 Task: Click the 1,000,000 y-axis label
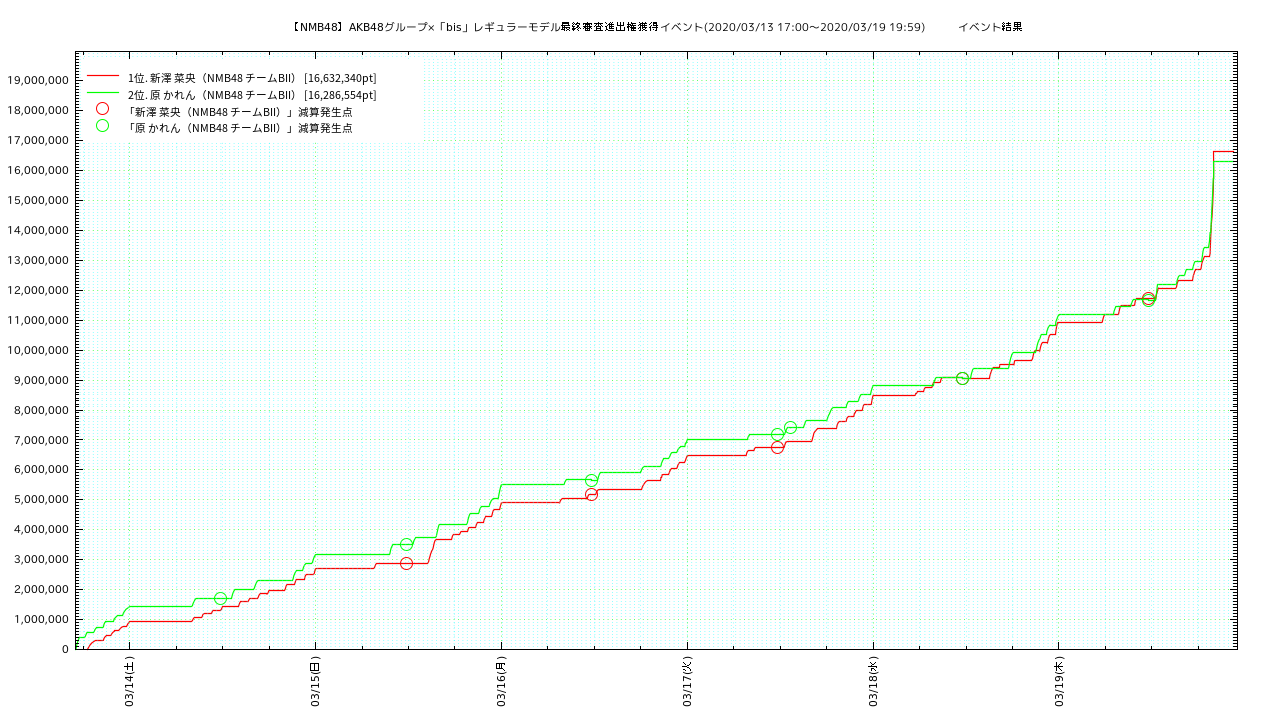(41, 620)
